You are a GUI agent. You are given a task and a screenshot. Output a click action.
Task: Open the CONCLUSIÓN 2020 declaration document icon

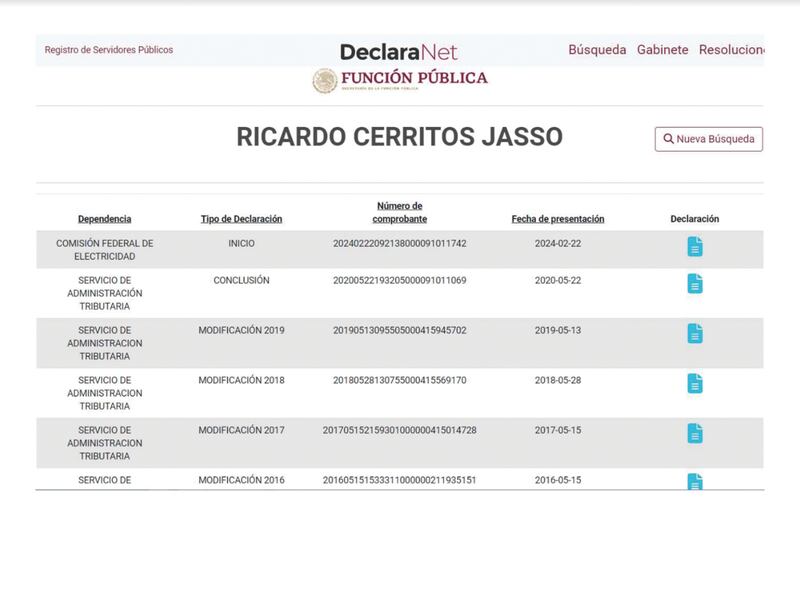[695, 284]
